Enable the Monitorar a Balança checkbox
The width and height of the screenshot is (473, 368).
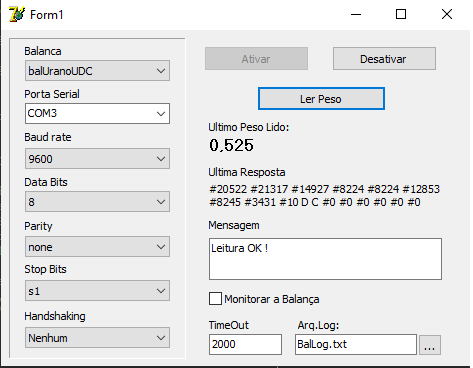pos(215,299)
